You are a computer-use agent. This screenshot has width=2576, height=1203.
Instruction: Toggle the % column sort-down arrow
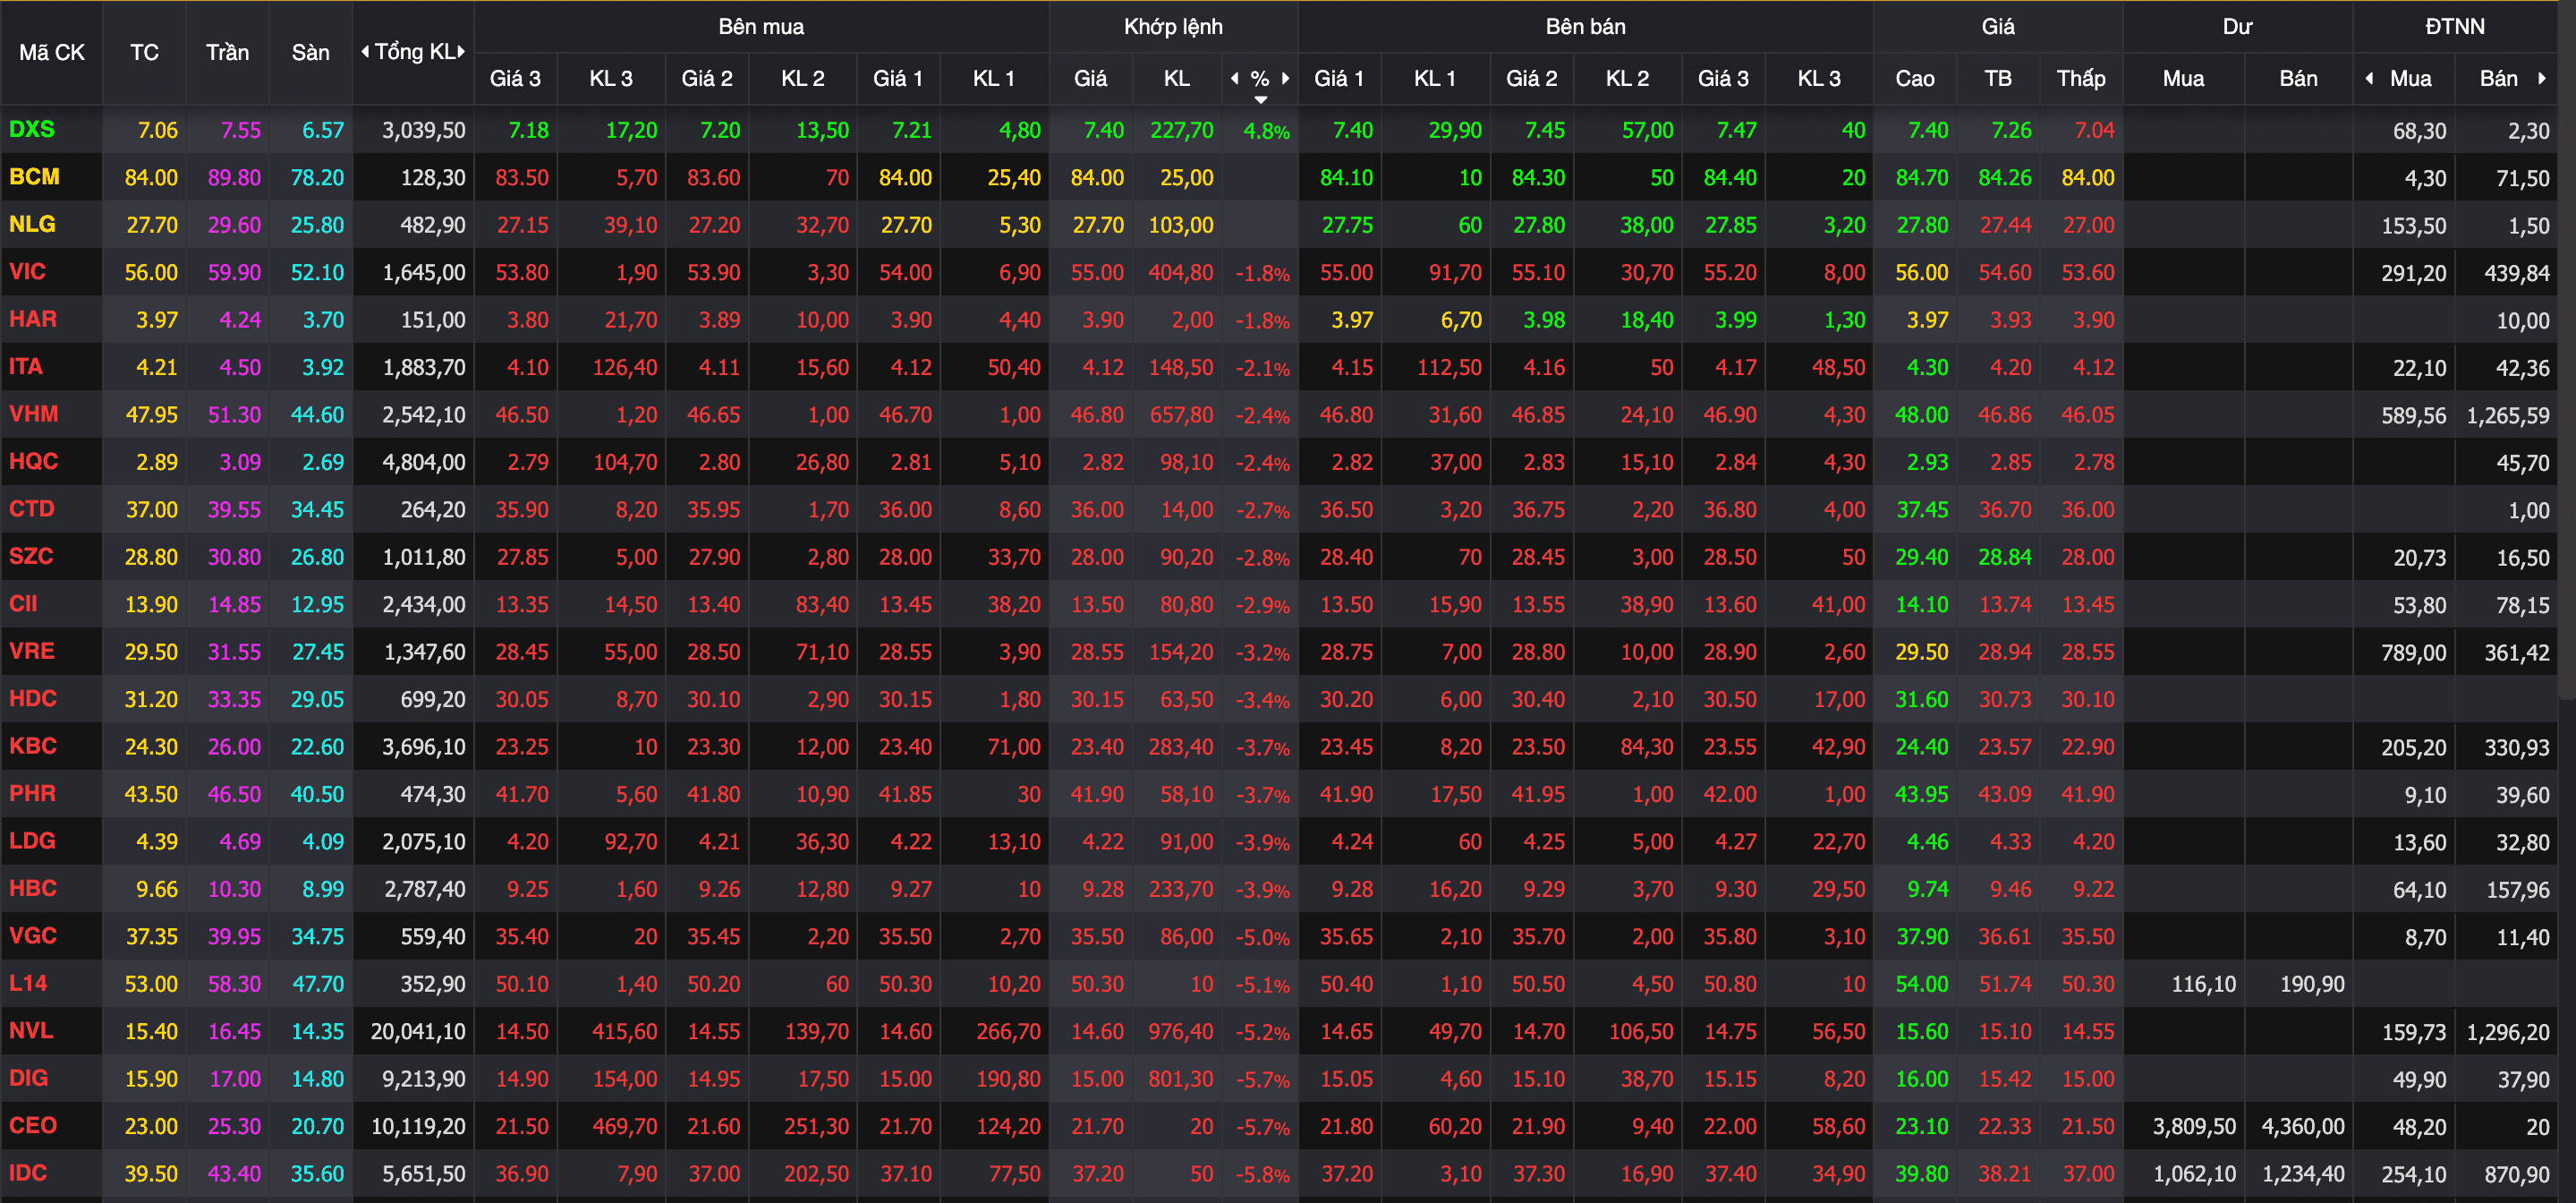tap(1260, 99)
